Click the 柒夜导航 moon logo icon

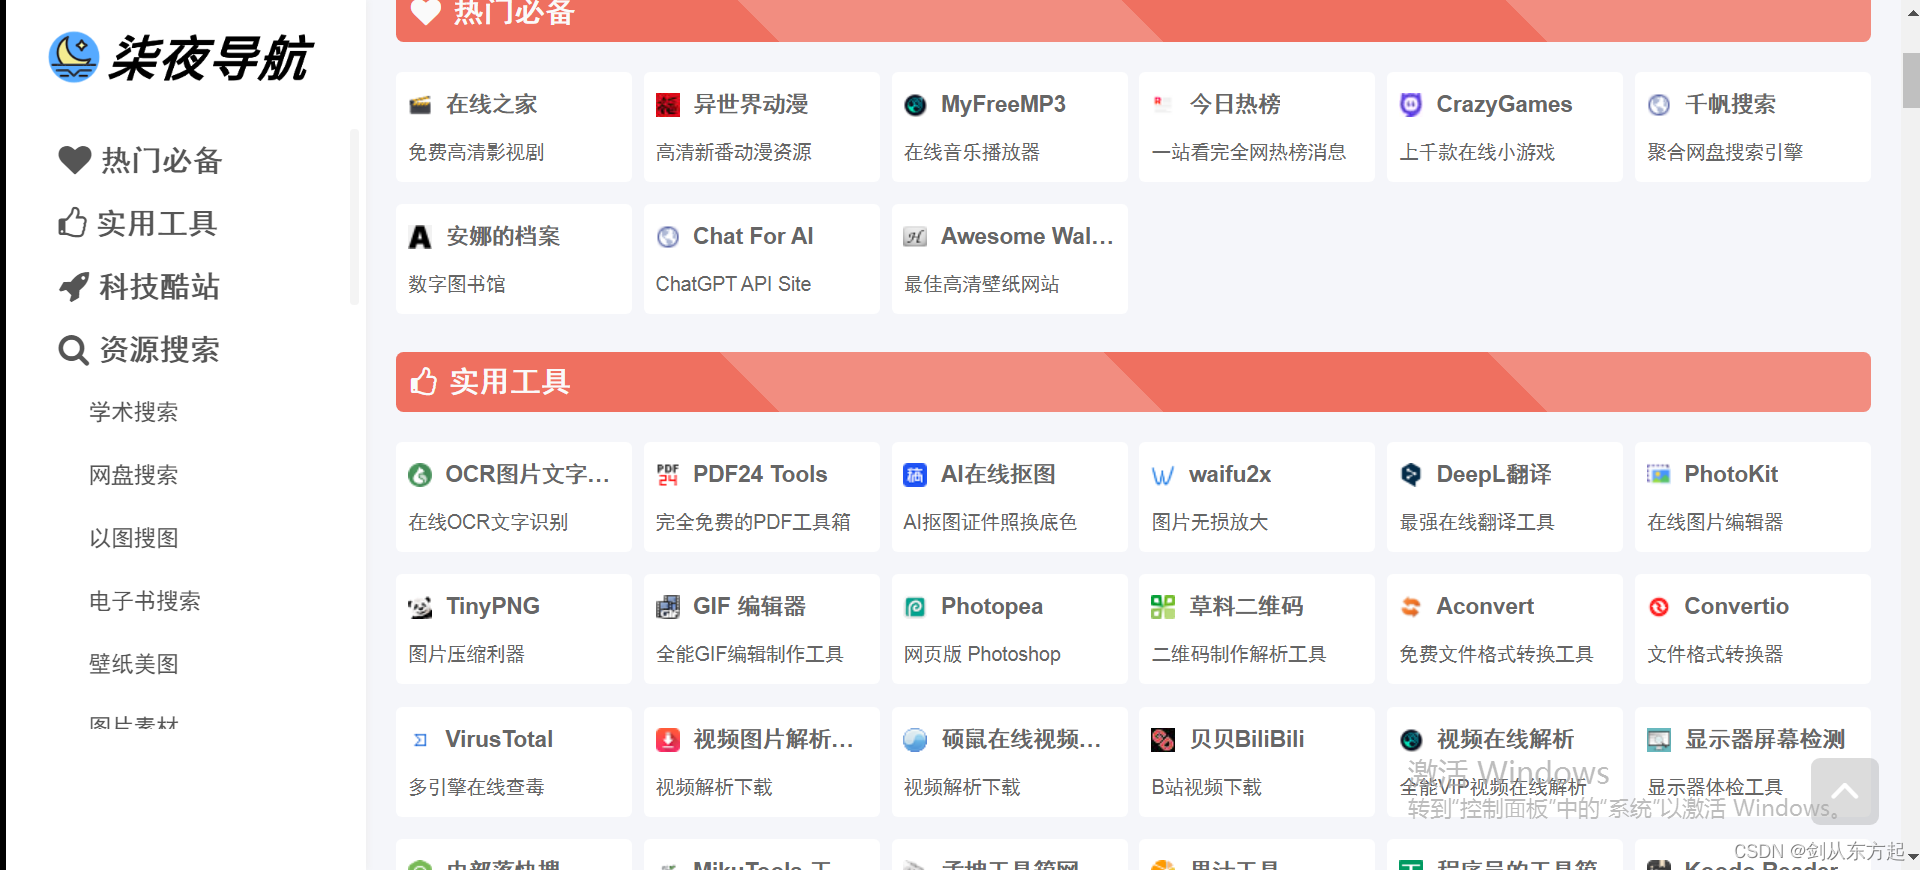tap(74, 57)
